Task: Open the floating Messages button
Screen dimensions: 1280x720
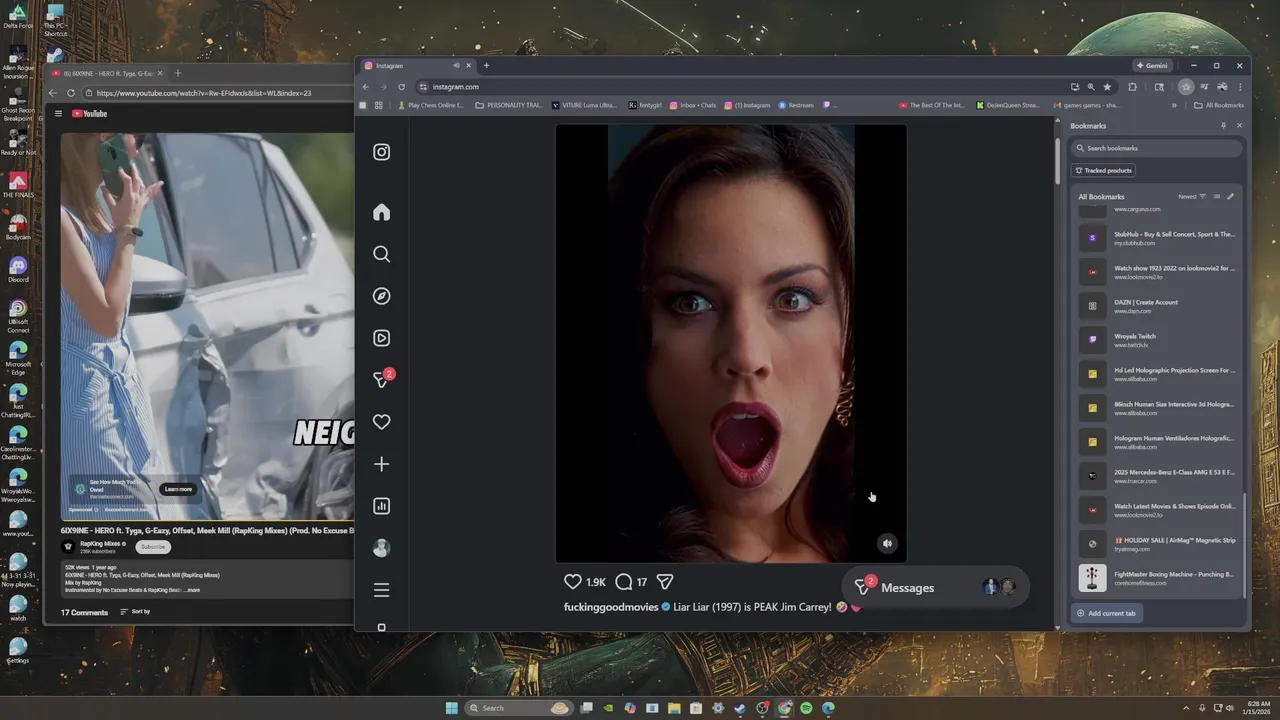Action: tap(935, 588)
